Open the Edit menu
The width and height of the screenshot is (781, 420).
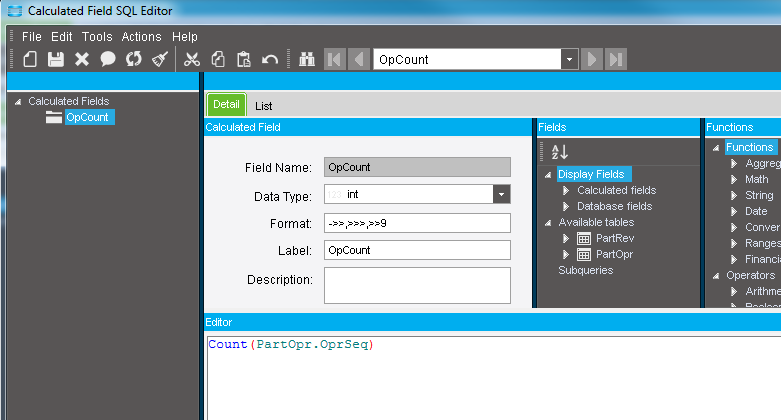coord(62,37)
